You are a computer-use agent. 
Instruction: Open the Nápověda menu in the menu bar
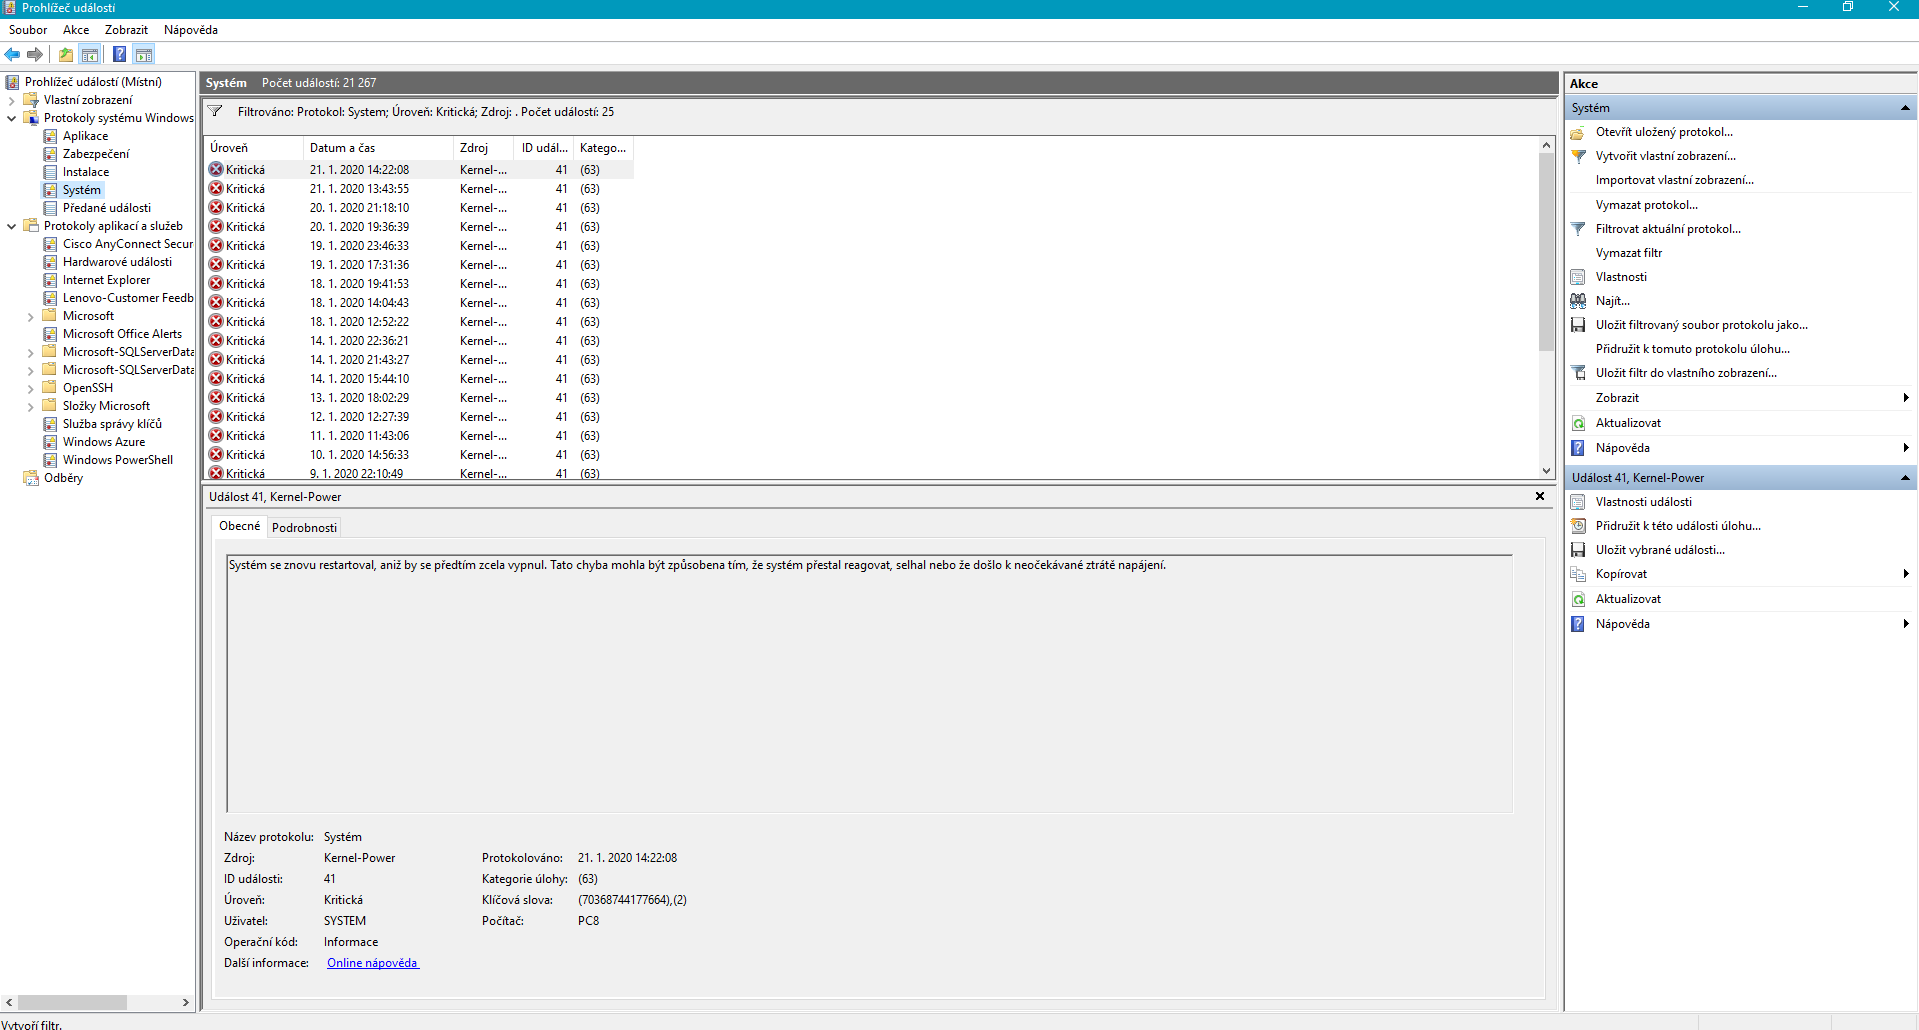191,30
